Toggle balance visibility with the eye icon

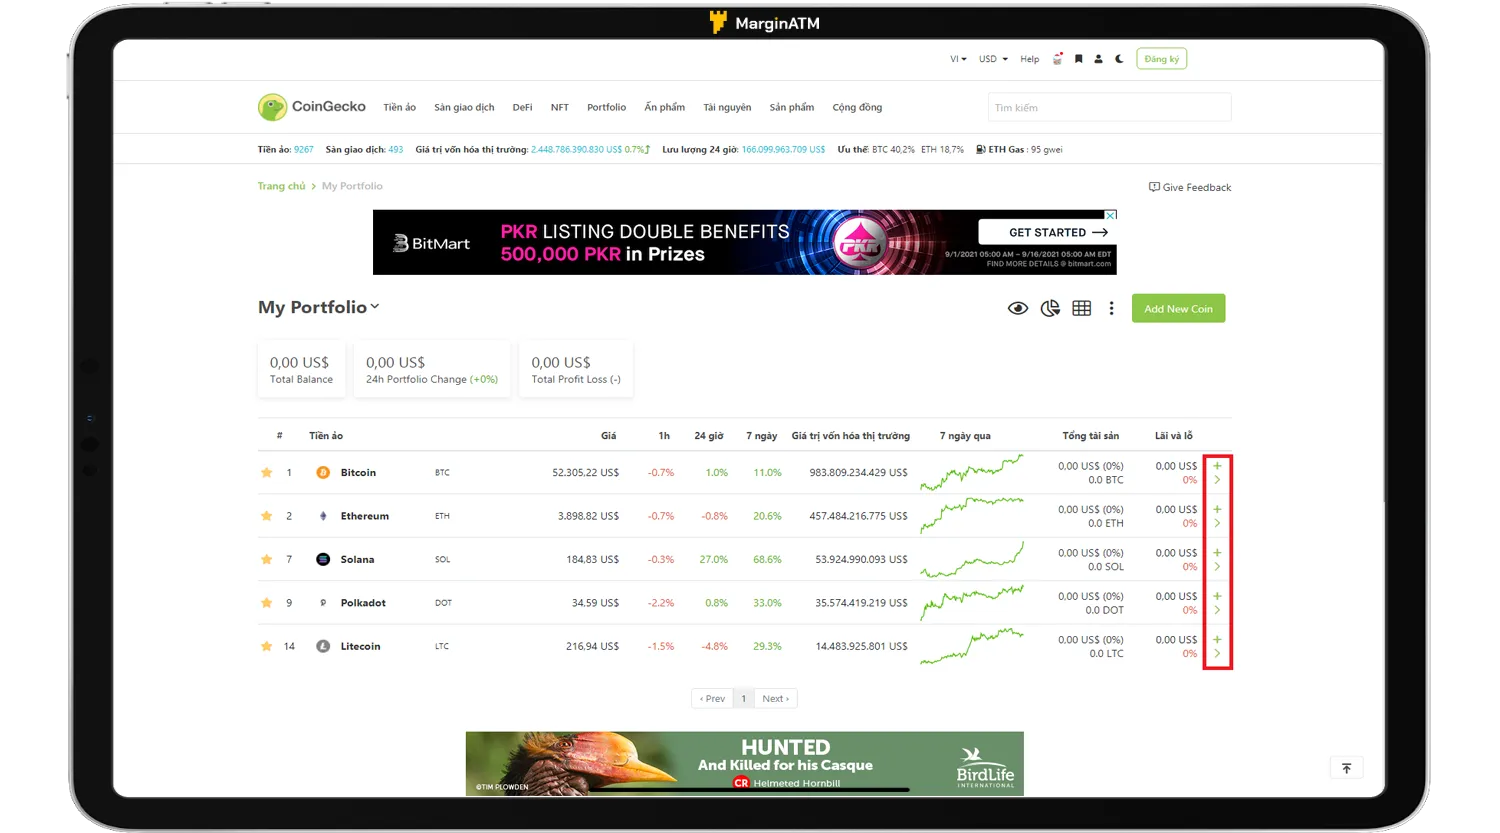1018,308
